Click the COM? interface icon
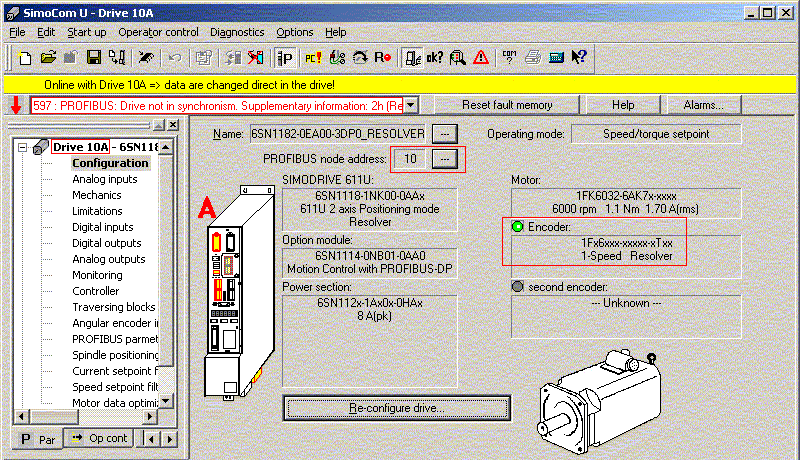The image size is (800, 460). pos(509,58)
